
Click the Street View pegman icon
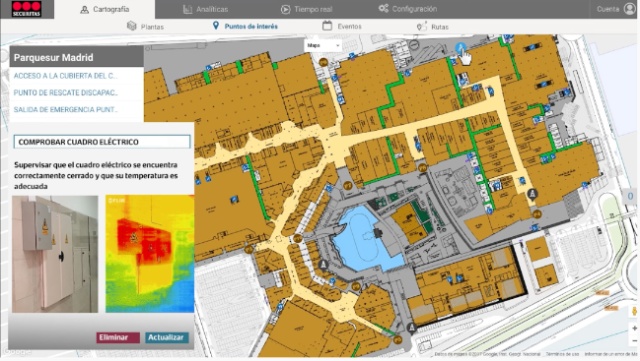coord(634,311)
